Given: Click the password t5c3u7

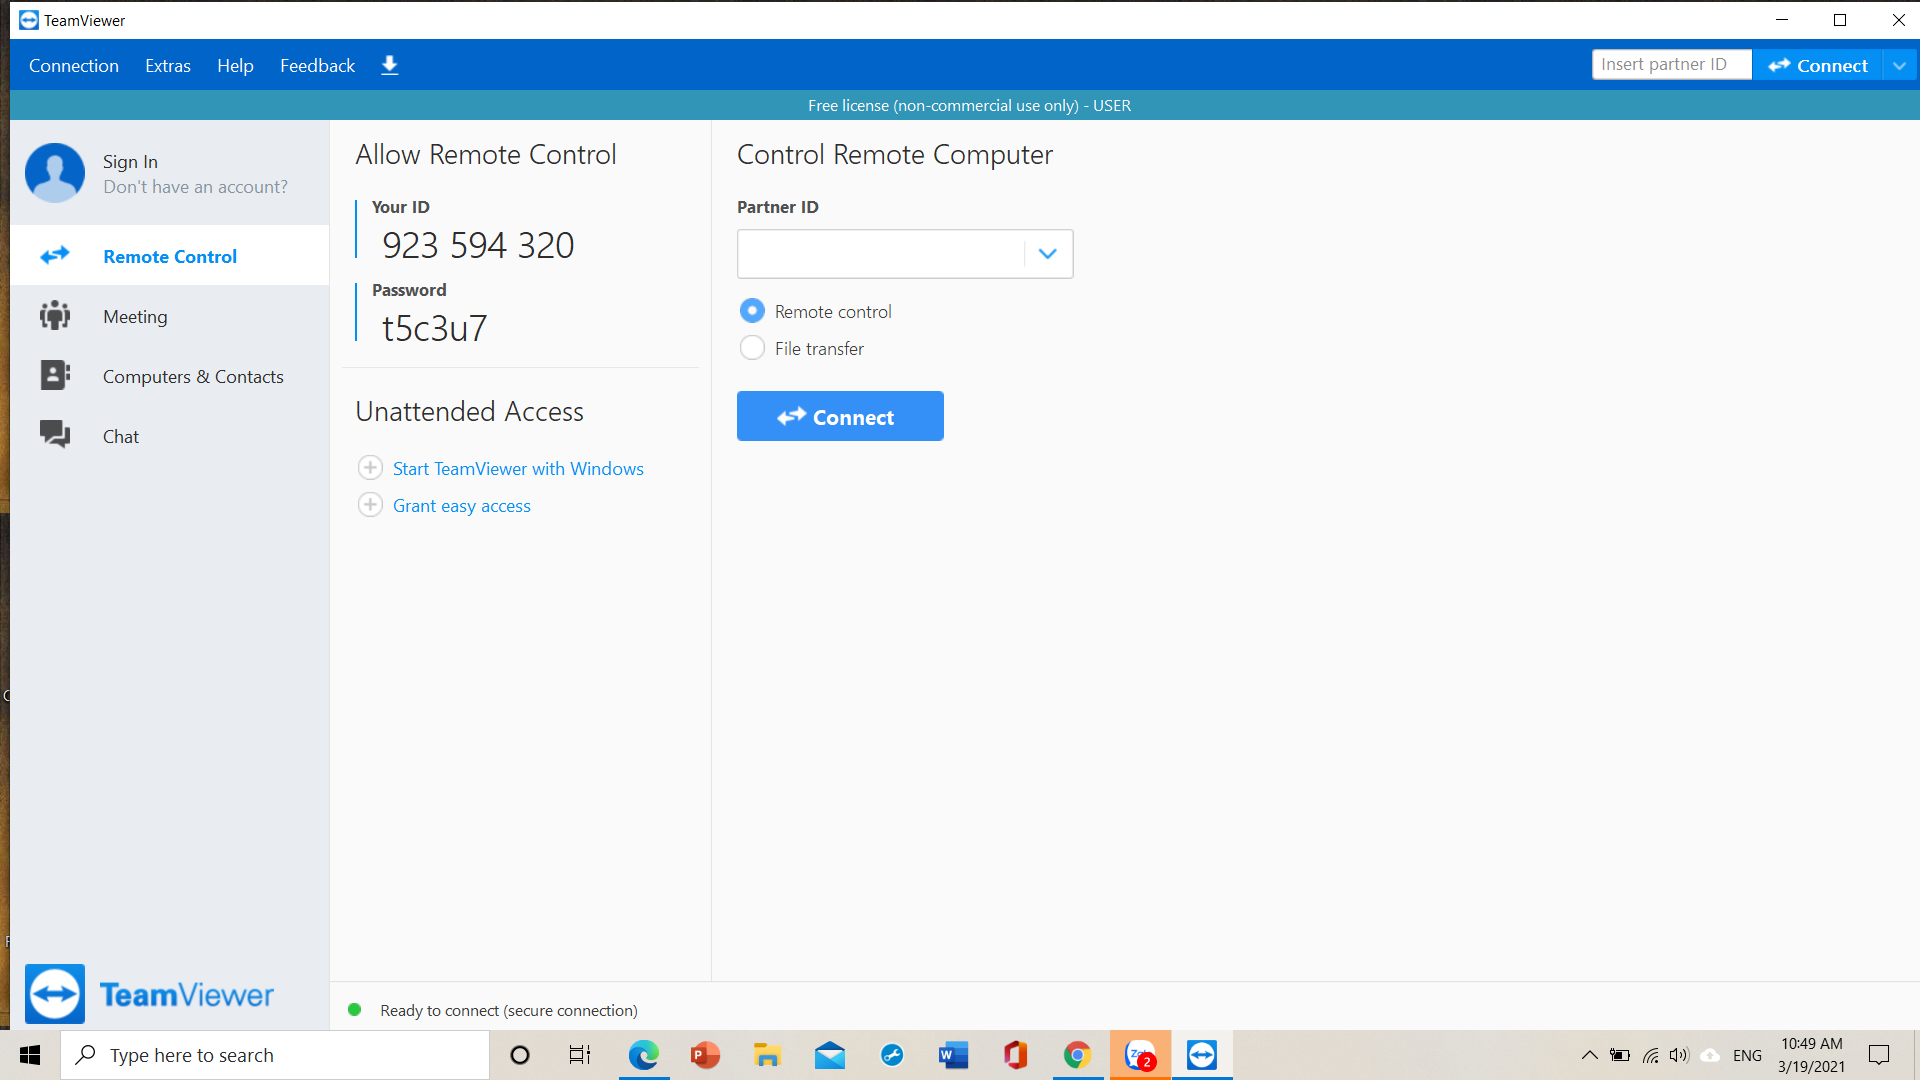Looking at the screenshot, I should [434, 328].
